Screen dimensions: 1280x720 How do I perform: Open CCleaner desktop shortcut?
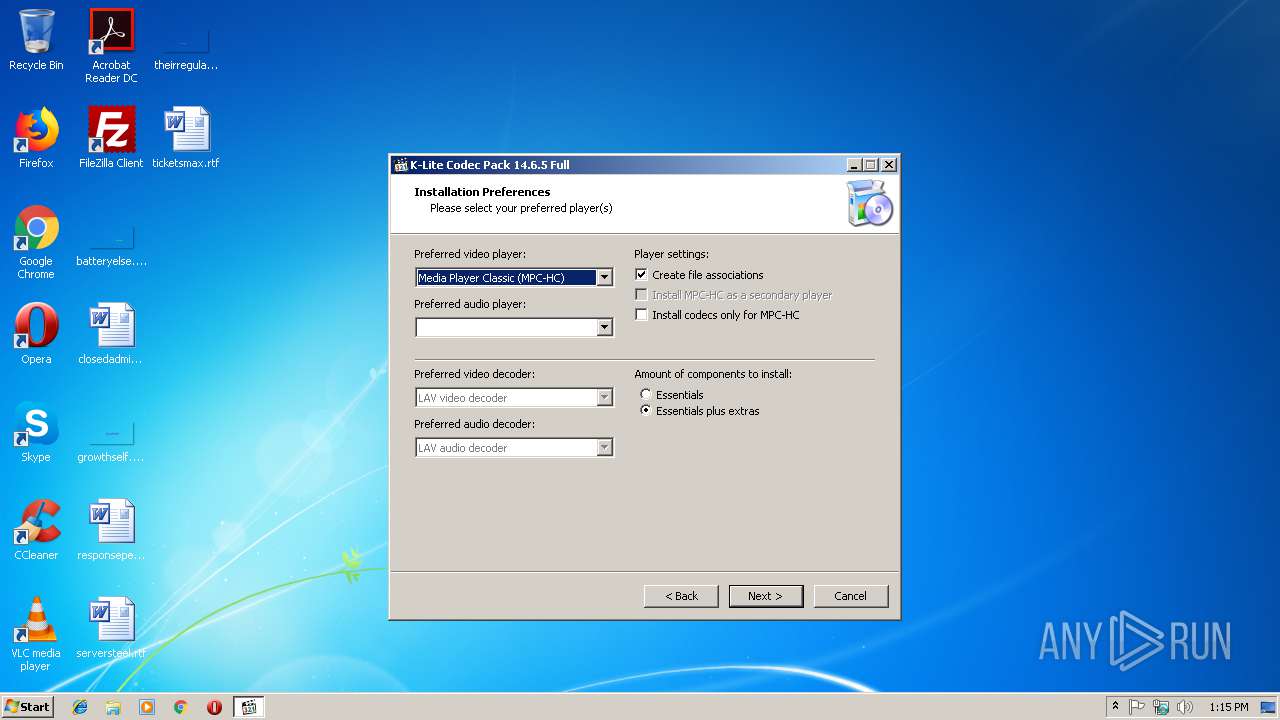(36, 530)
